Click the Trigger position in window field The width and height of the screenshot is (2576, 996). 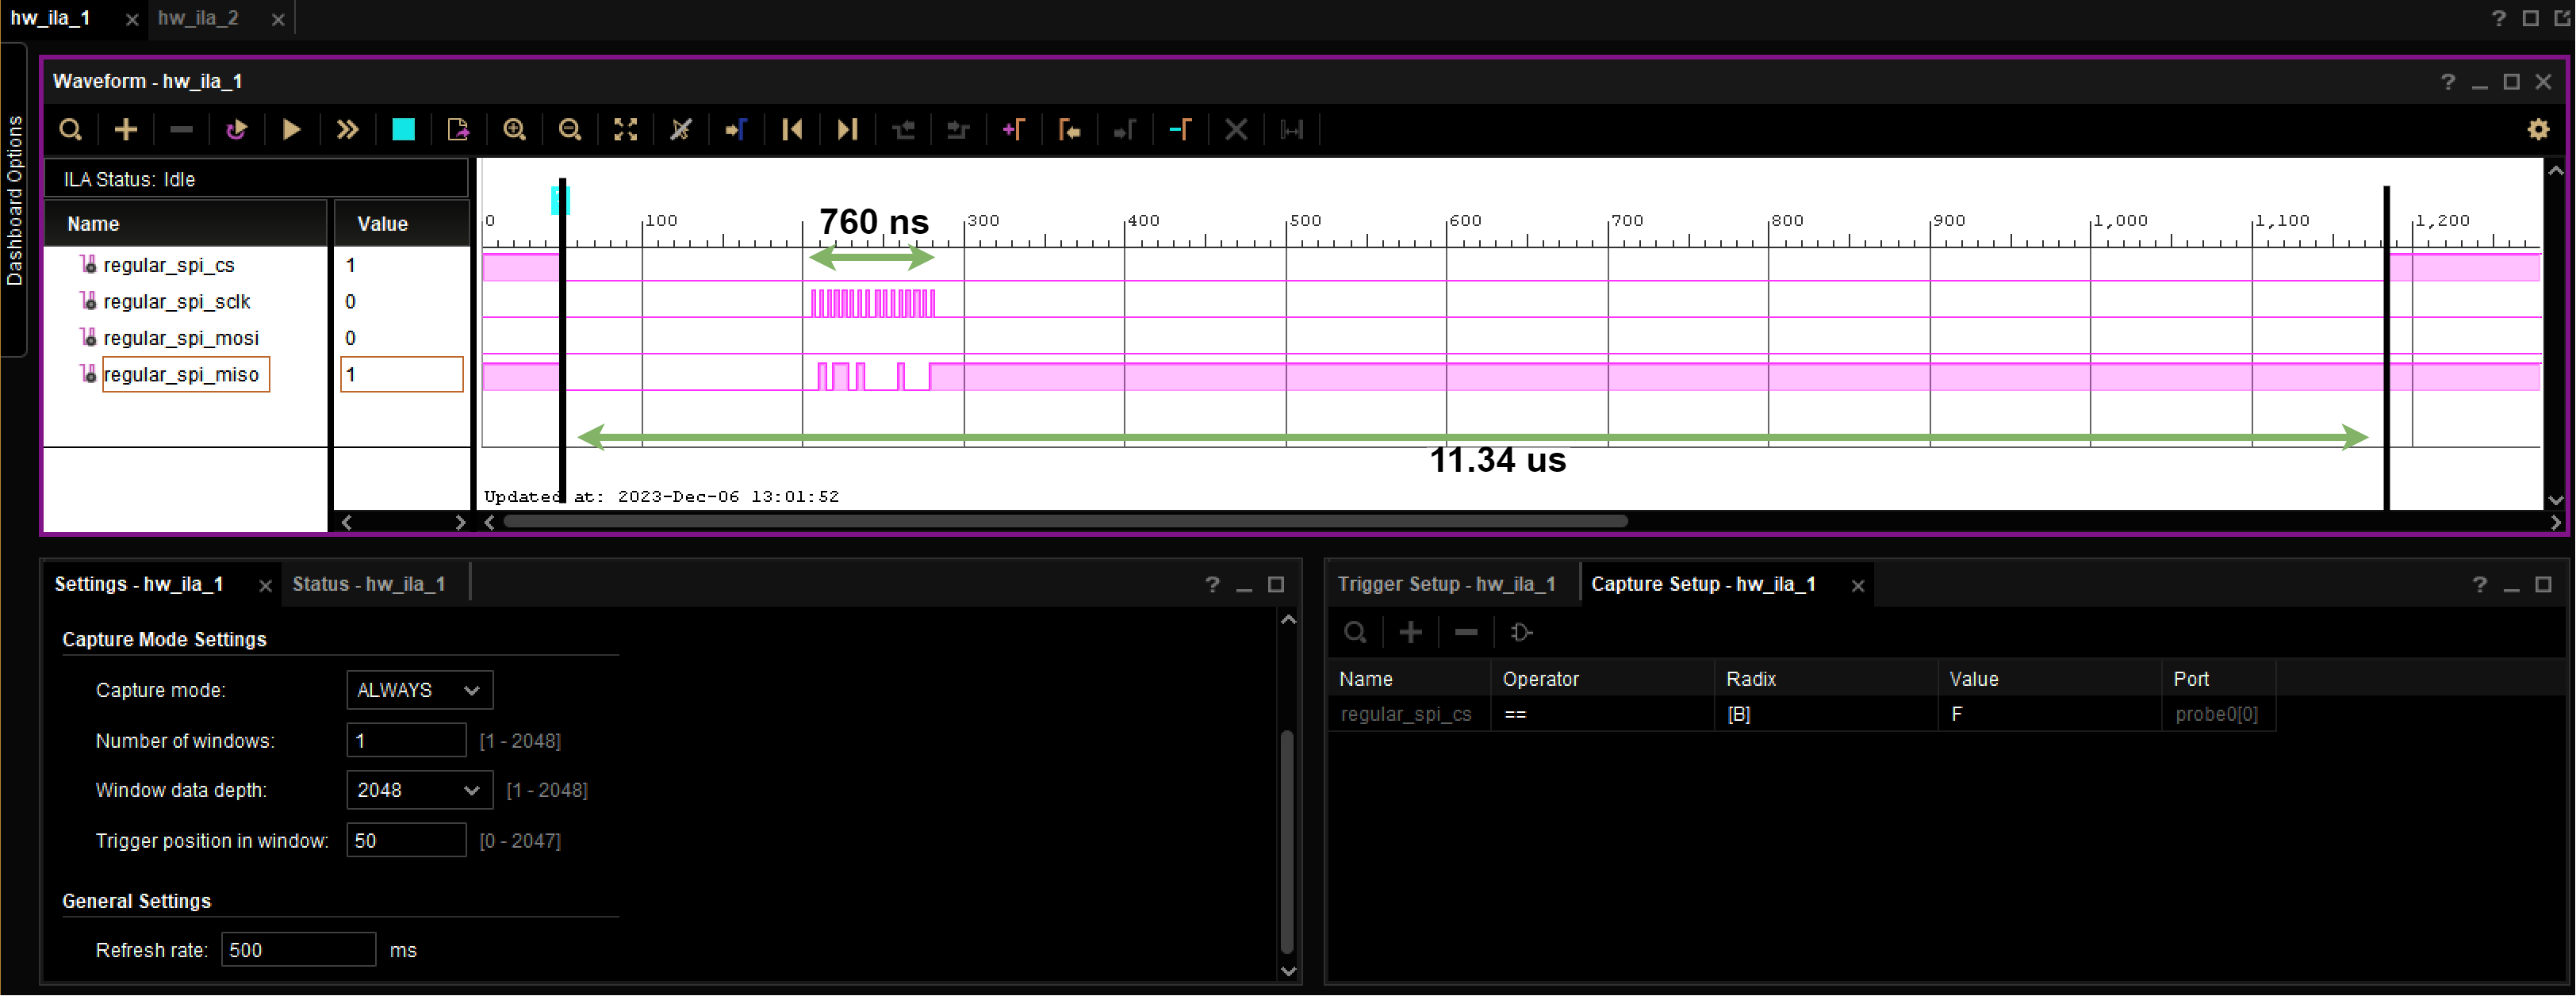click(x=405, y=840)
